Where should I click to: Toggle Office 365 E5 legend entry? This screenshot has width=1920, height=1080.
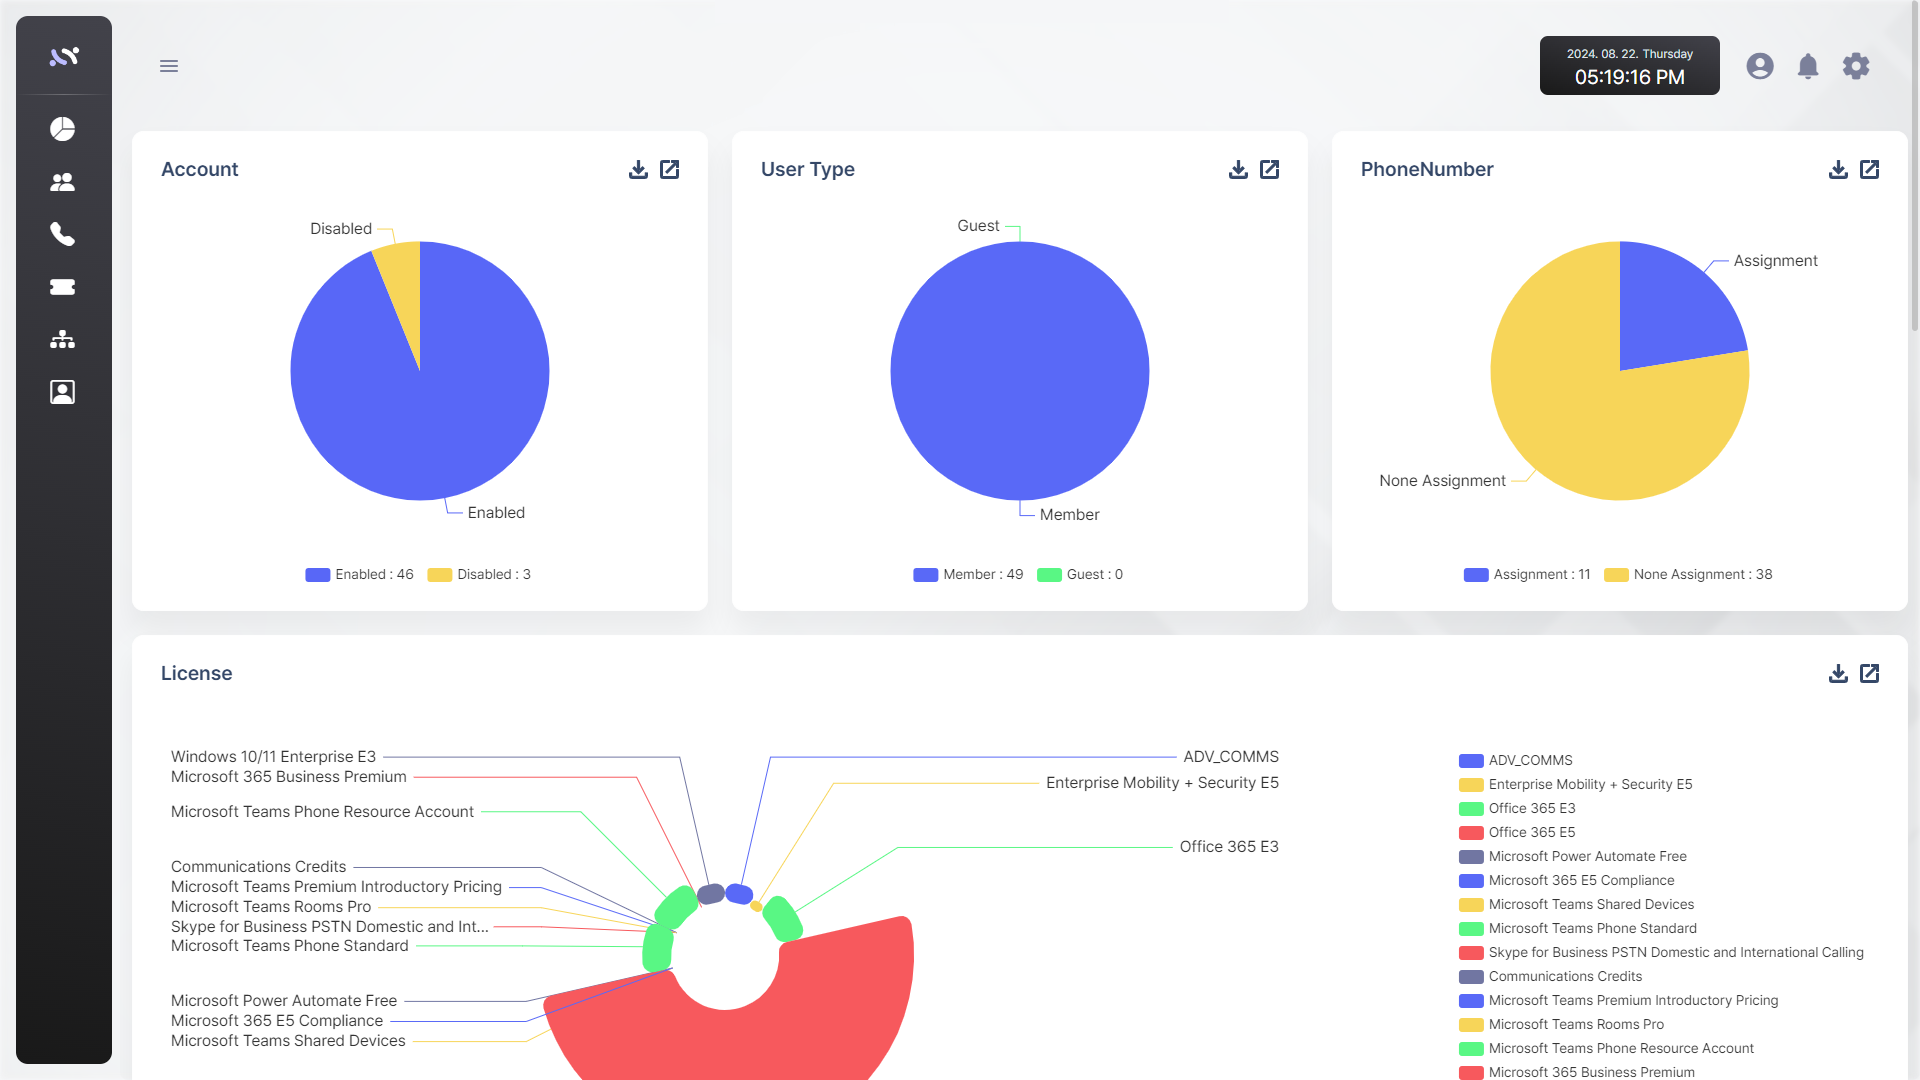[1517, 833]
